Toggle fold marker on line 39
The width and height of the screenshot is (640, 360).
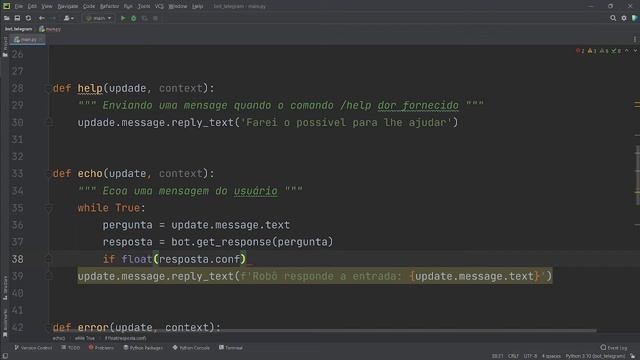click(x=49, y=276)
